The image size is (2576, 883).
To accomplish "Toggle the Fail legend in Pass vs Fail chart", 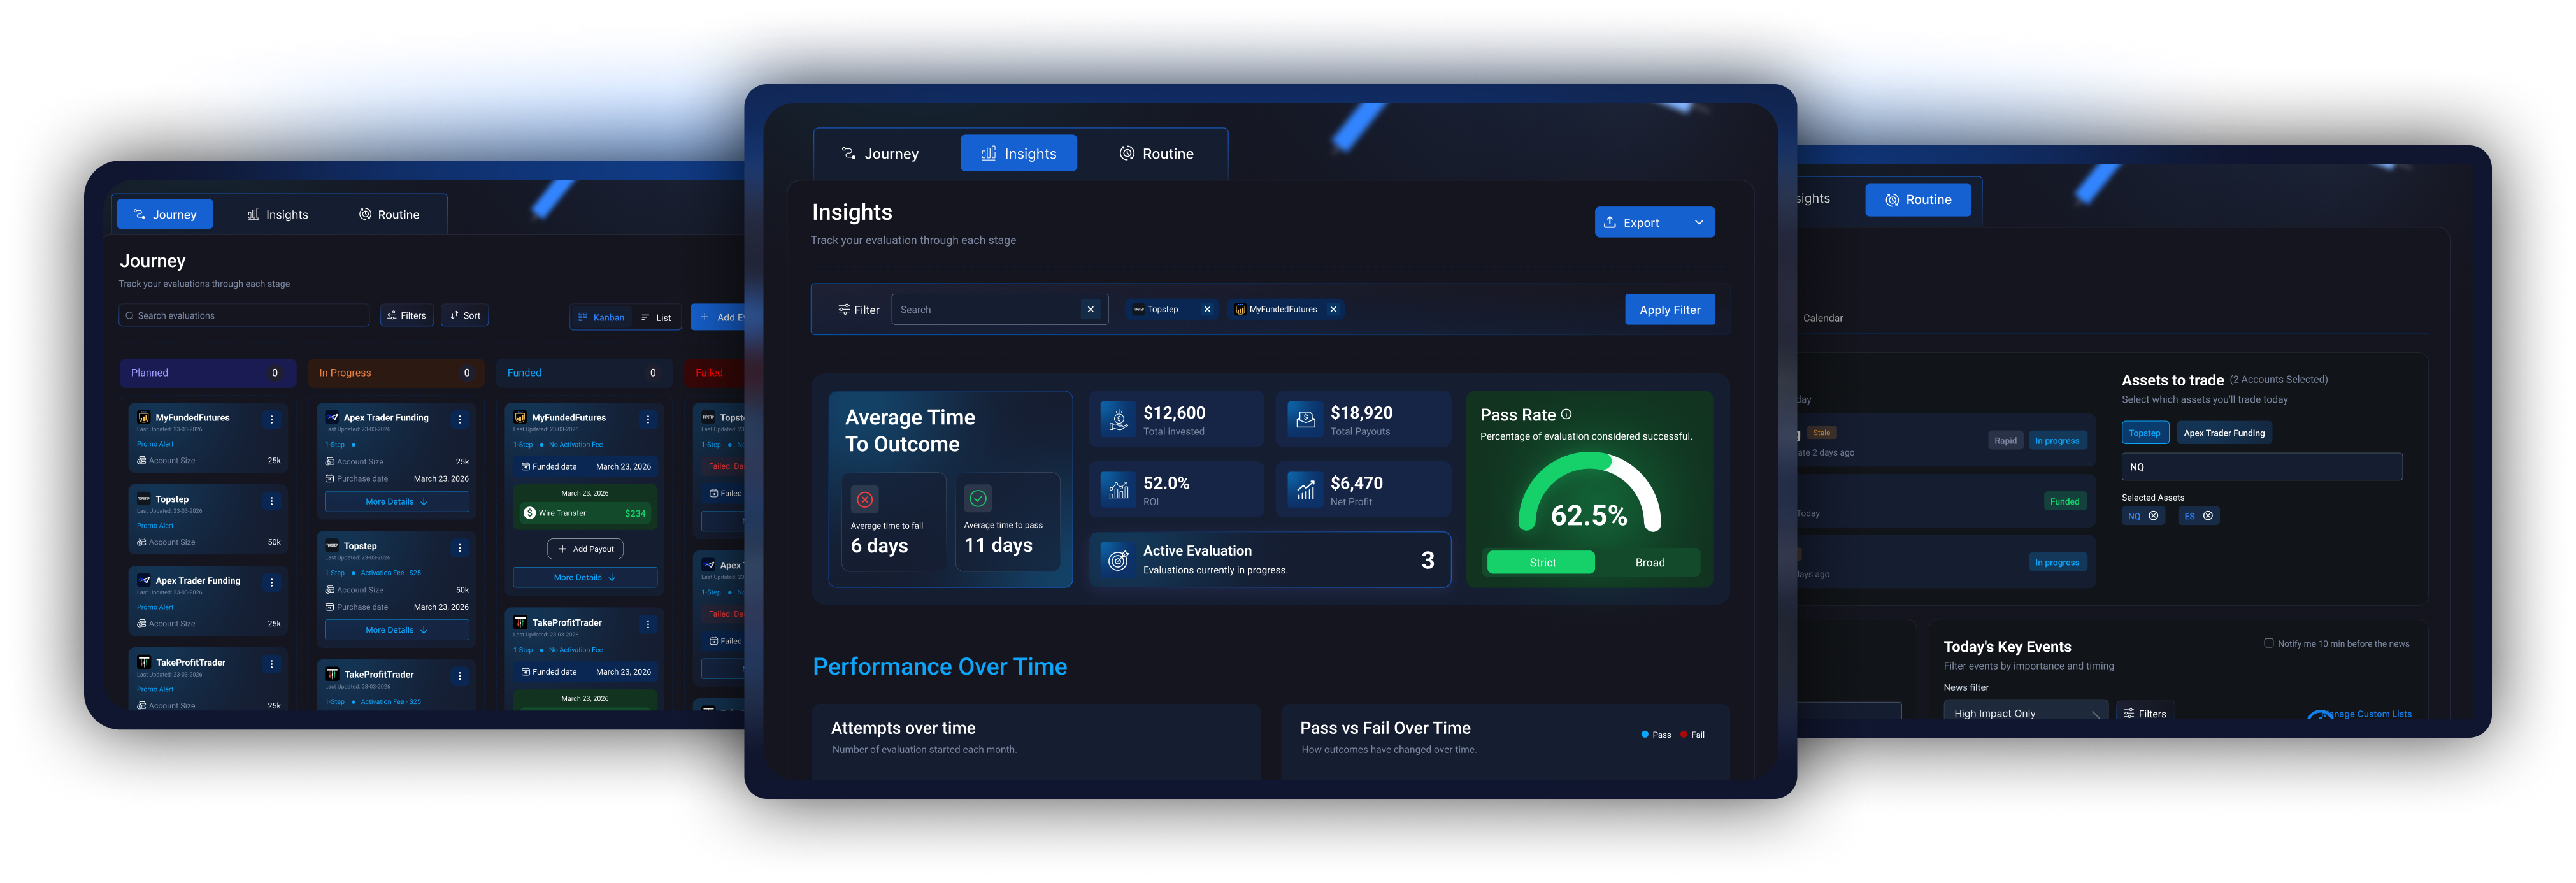I will (x=1693, y=735).
